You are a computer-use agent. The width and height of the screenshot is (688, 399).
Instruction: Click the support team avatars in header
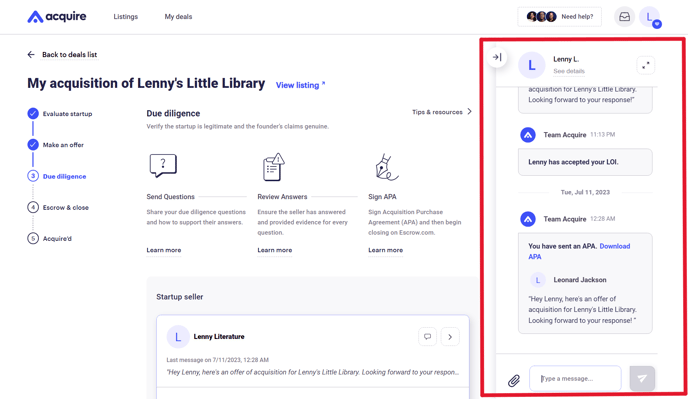[x=541, y=17]
